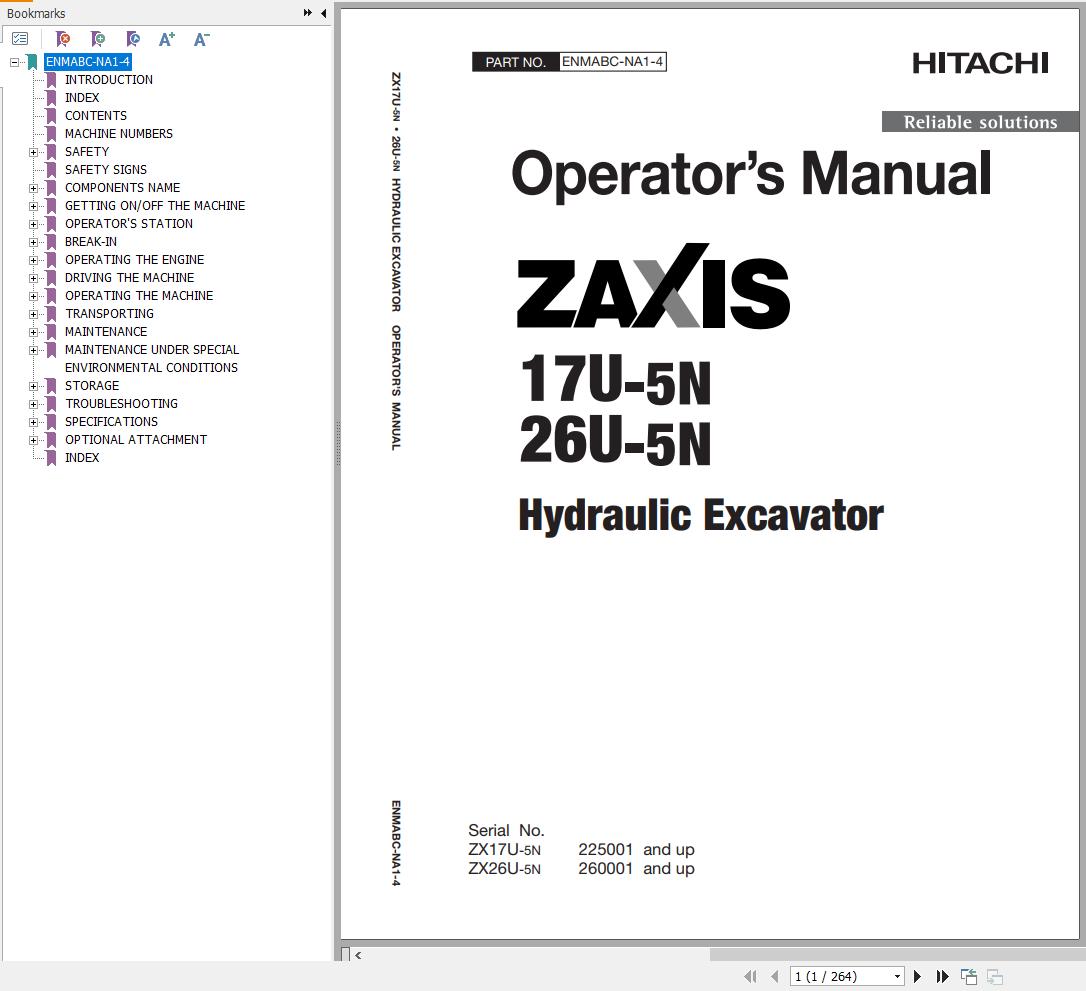
Task: Open the BREAK-IN bookmark
Action: pyautogui.click(x=91, y=242)
